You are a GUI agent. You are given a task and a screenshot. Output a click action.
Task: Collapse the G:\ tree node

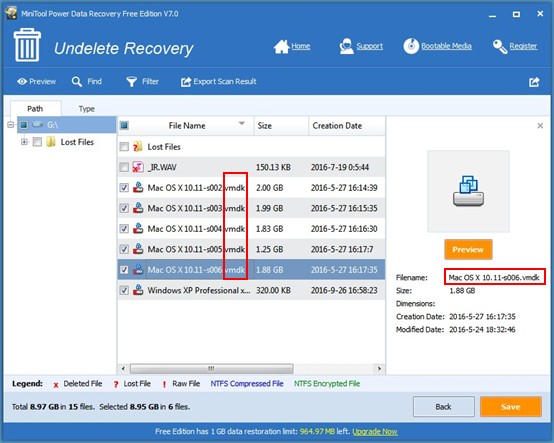pos(10,125)
